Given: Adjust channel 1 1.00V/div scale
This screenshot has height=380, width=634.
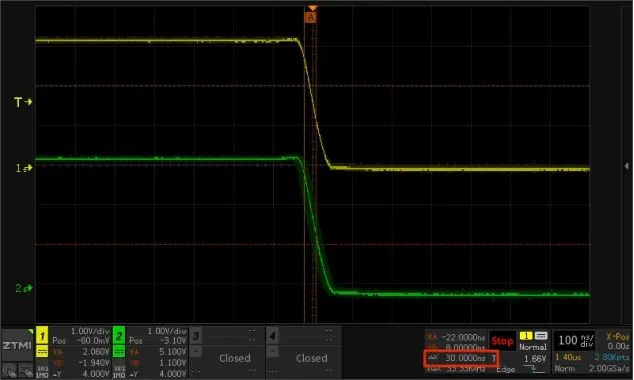Looking at the screenshot, I should [90, 331].
